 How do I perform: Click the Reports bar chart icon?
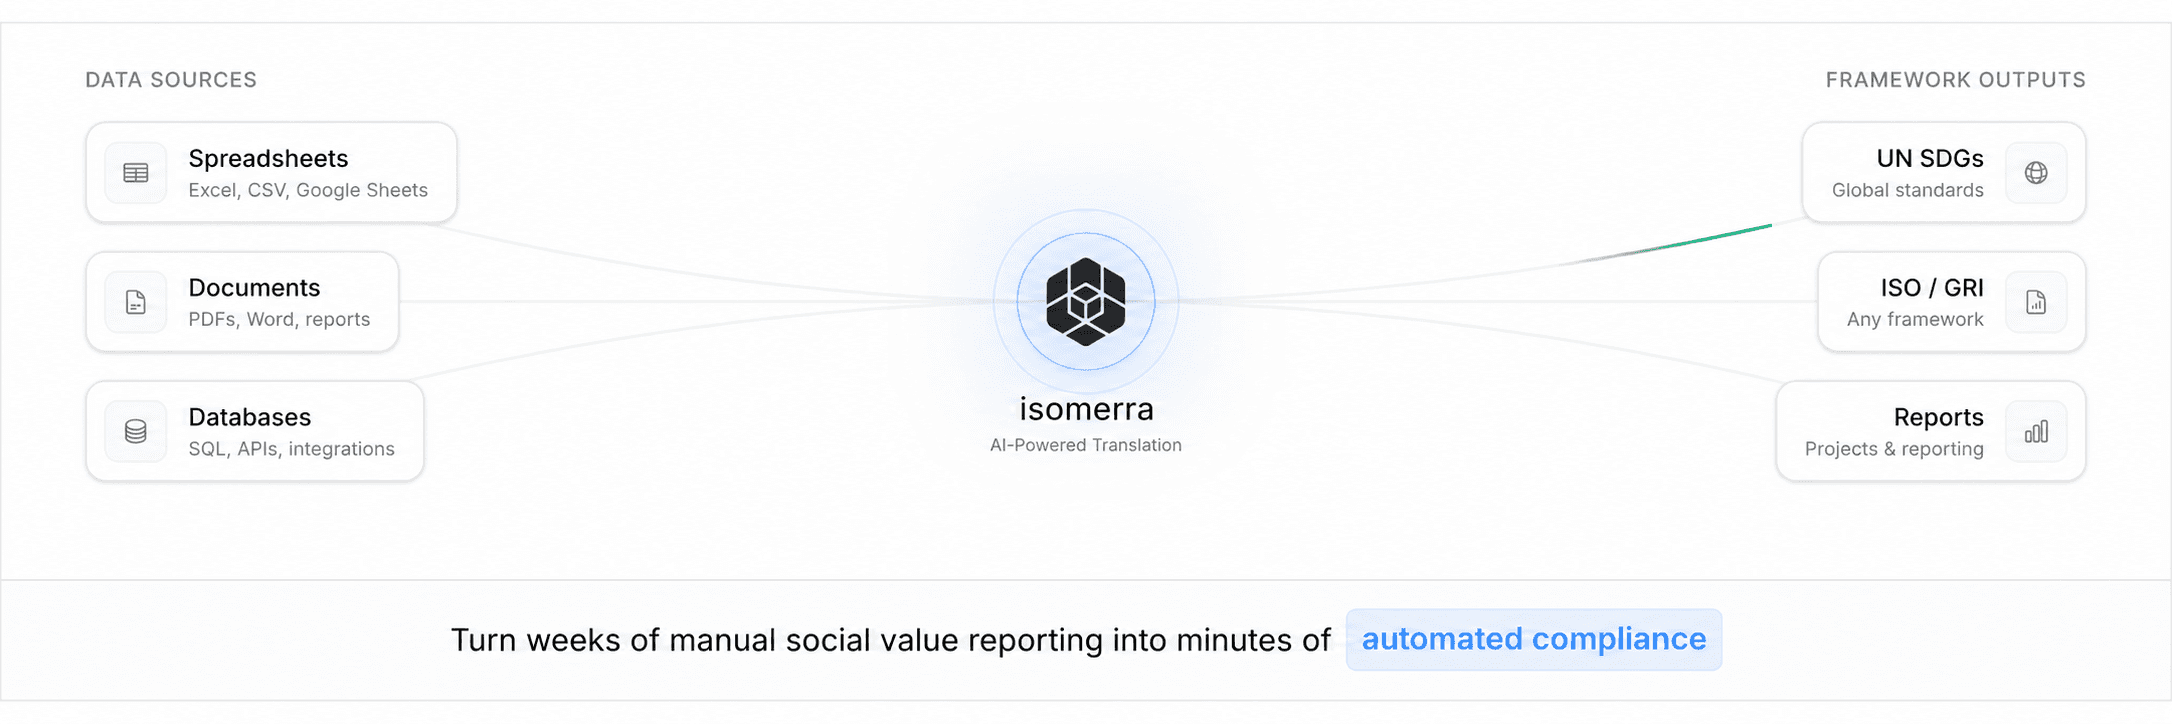tap(2036, 431)
